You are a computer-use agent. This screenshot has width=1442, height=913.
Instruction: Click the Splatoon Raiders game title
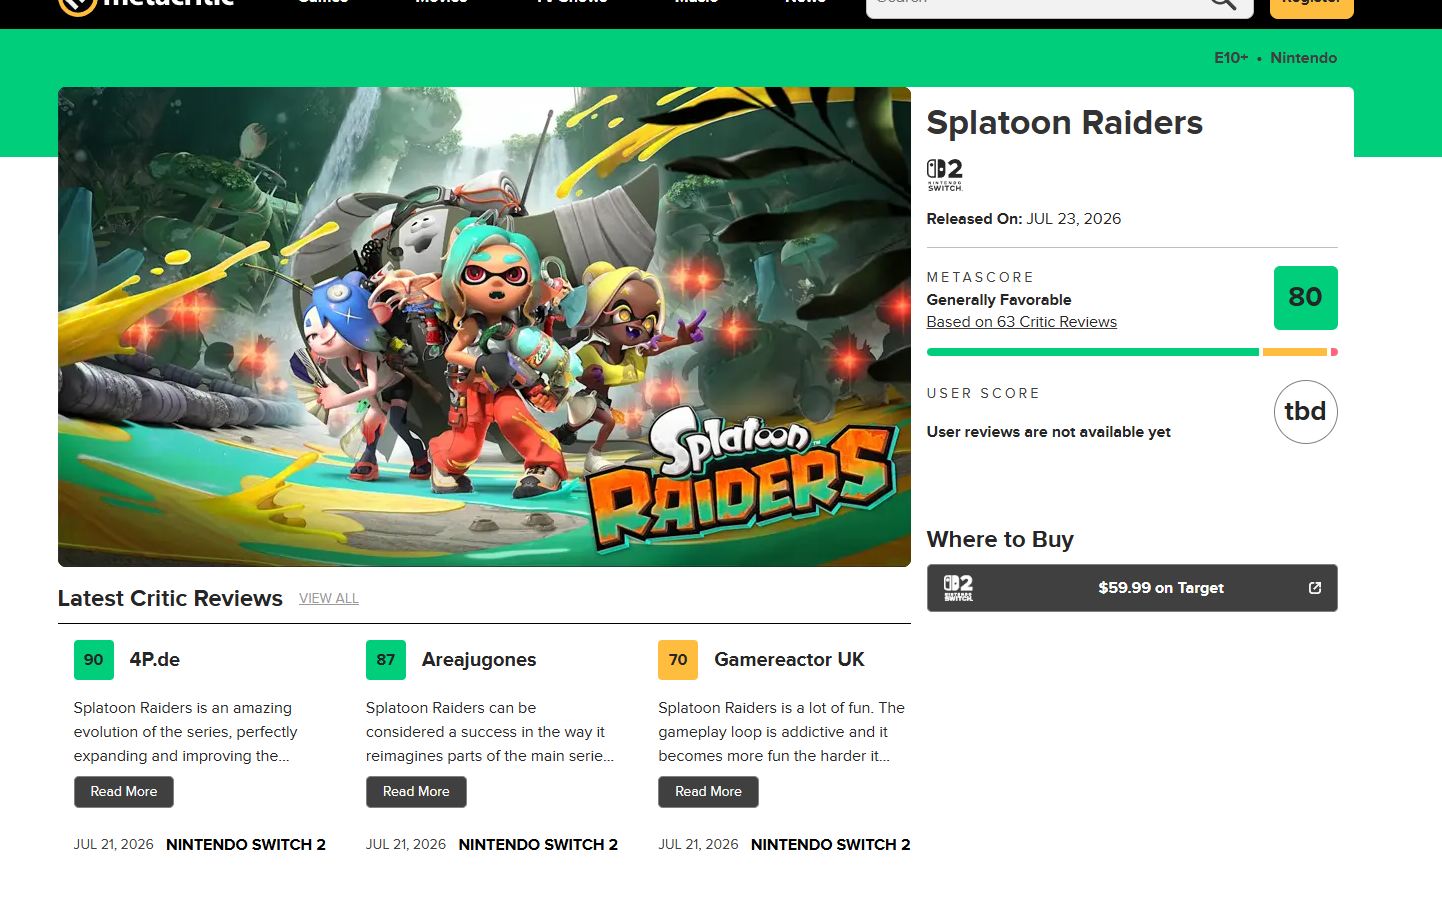[x=1064, y=122]
